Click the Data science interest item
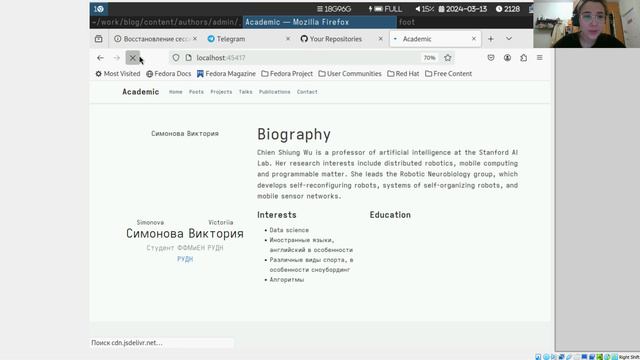Screen dimensions: 640x360 (x=289, y=230)
